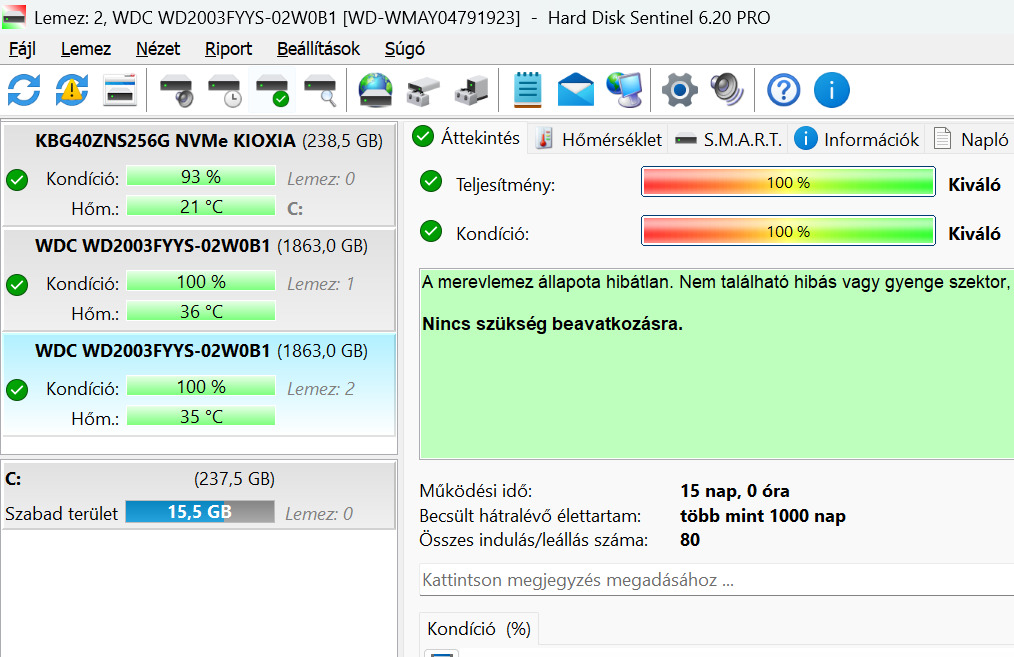Click the 'Nincs szükség beavatkozásra.' text
The width and height of the screenshot is (1014, 657).
tap(552, 324)
